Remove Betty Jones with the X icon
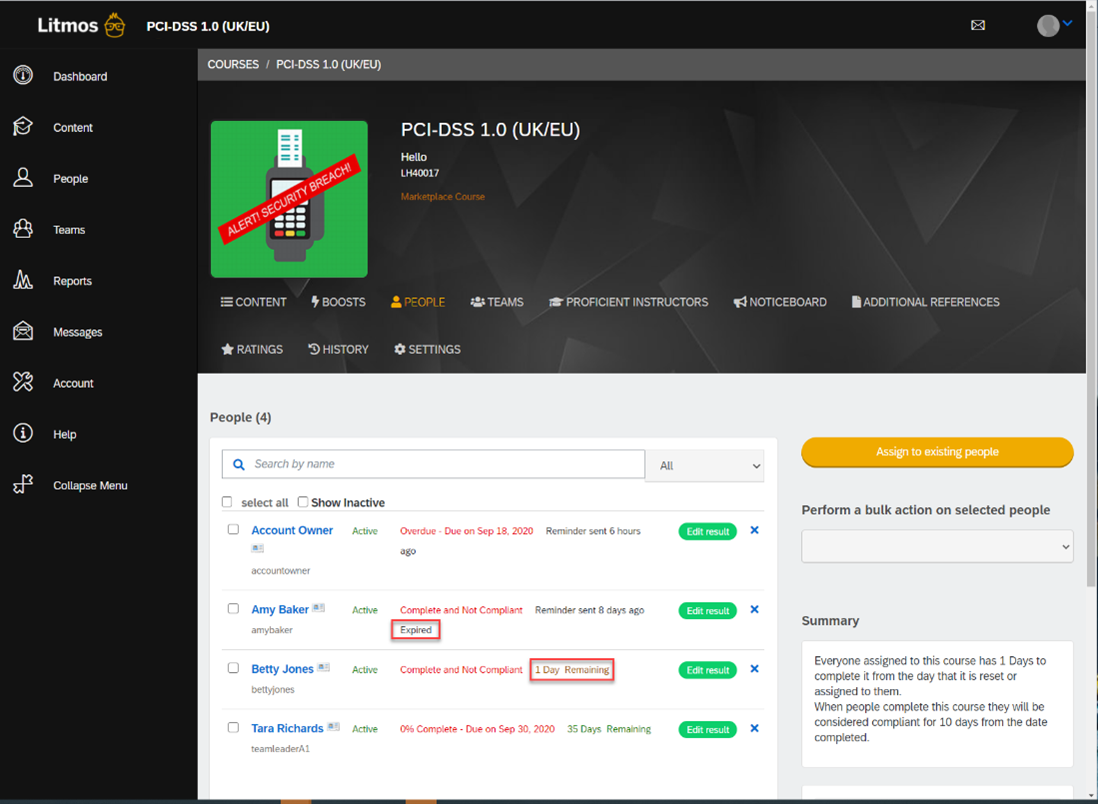 pos(754,669)
